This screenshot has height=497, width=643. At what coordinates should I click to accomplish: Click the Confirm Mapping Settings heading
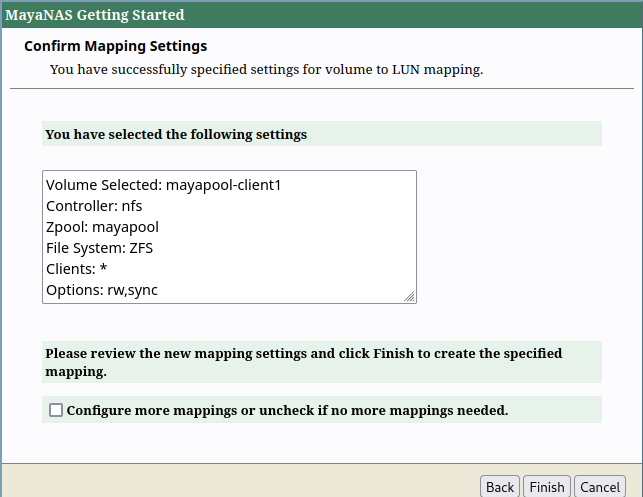point(115,46)
